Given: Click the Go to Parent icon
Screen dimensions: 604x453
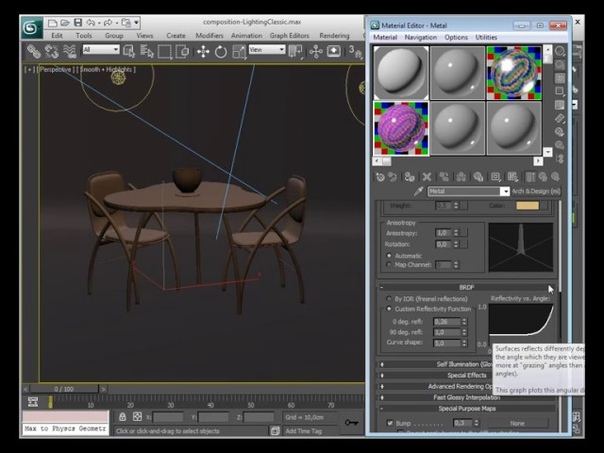Looking at the screenshot, I should coord(543,177).
